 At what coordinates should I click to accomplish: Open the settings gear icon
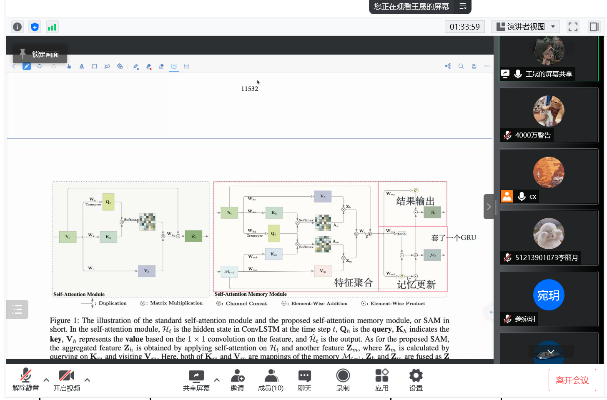(x=415, y=377)
